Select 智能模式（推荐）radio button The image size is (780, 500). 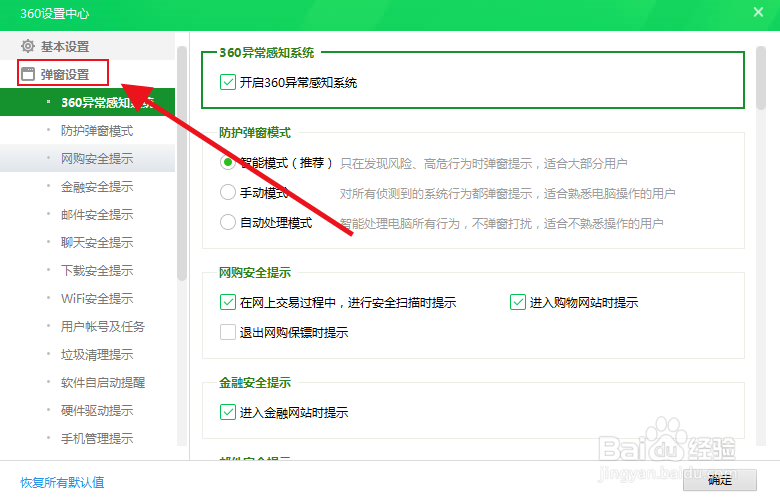coord(227,163)
